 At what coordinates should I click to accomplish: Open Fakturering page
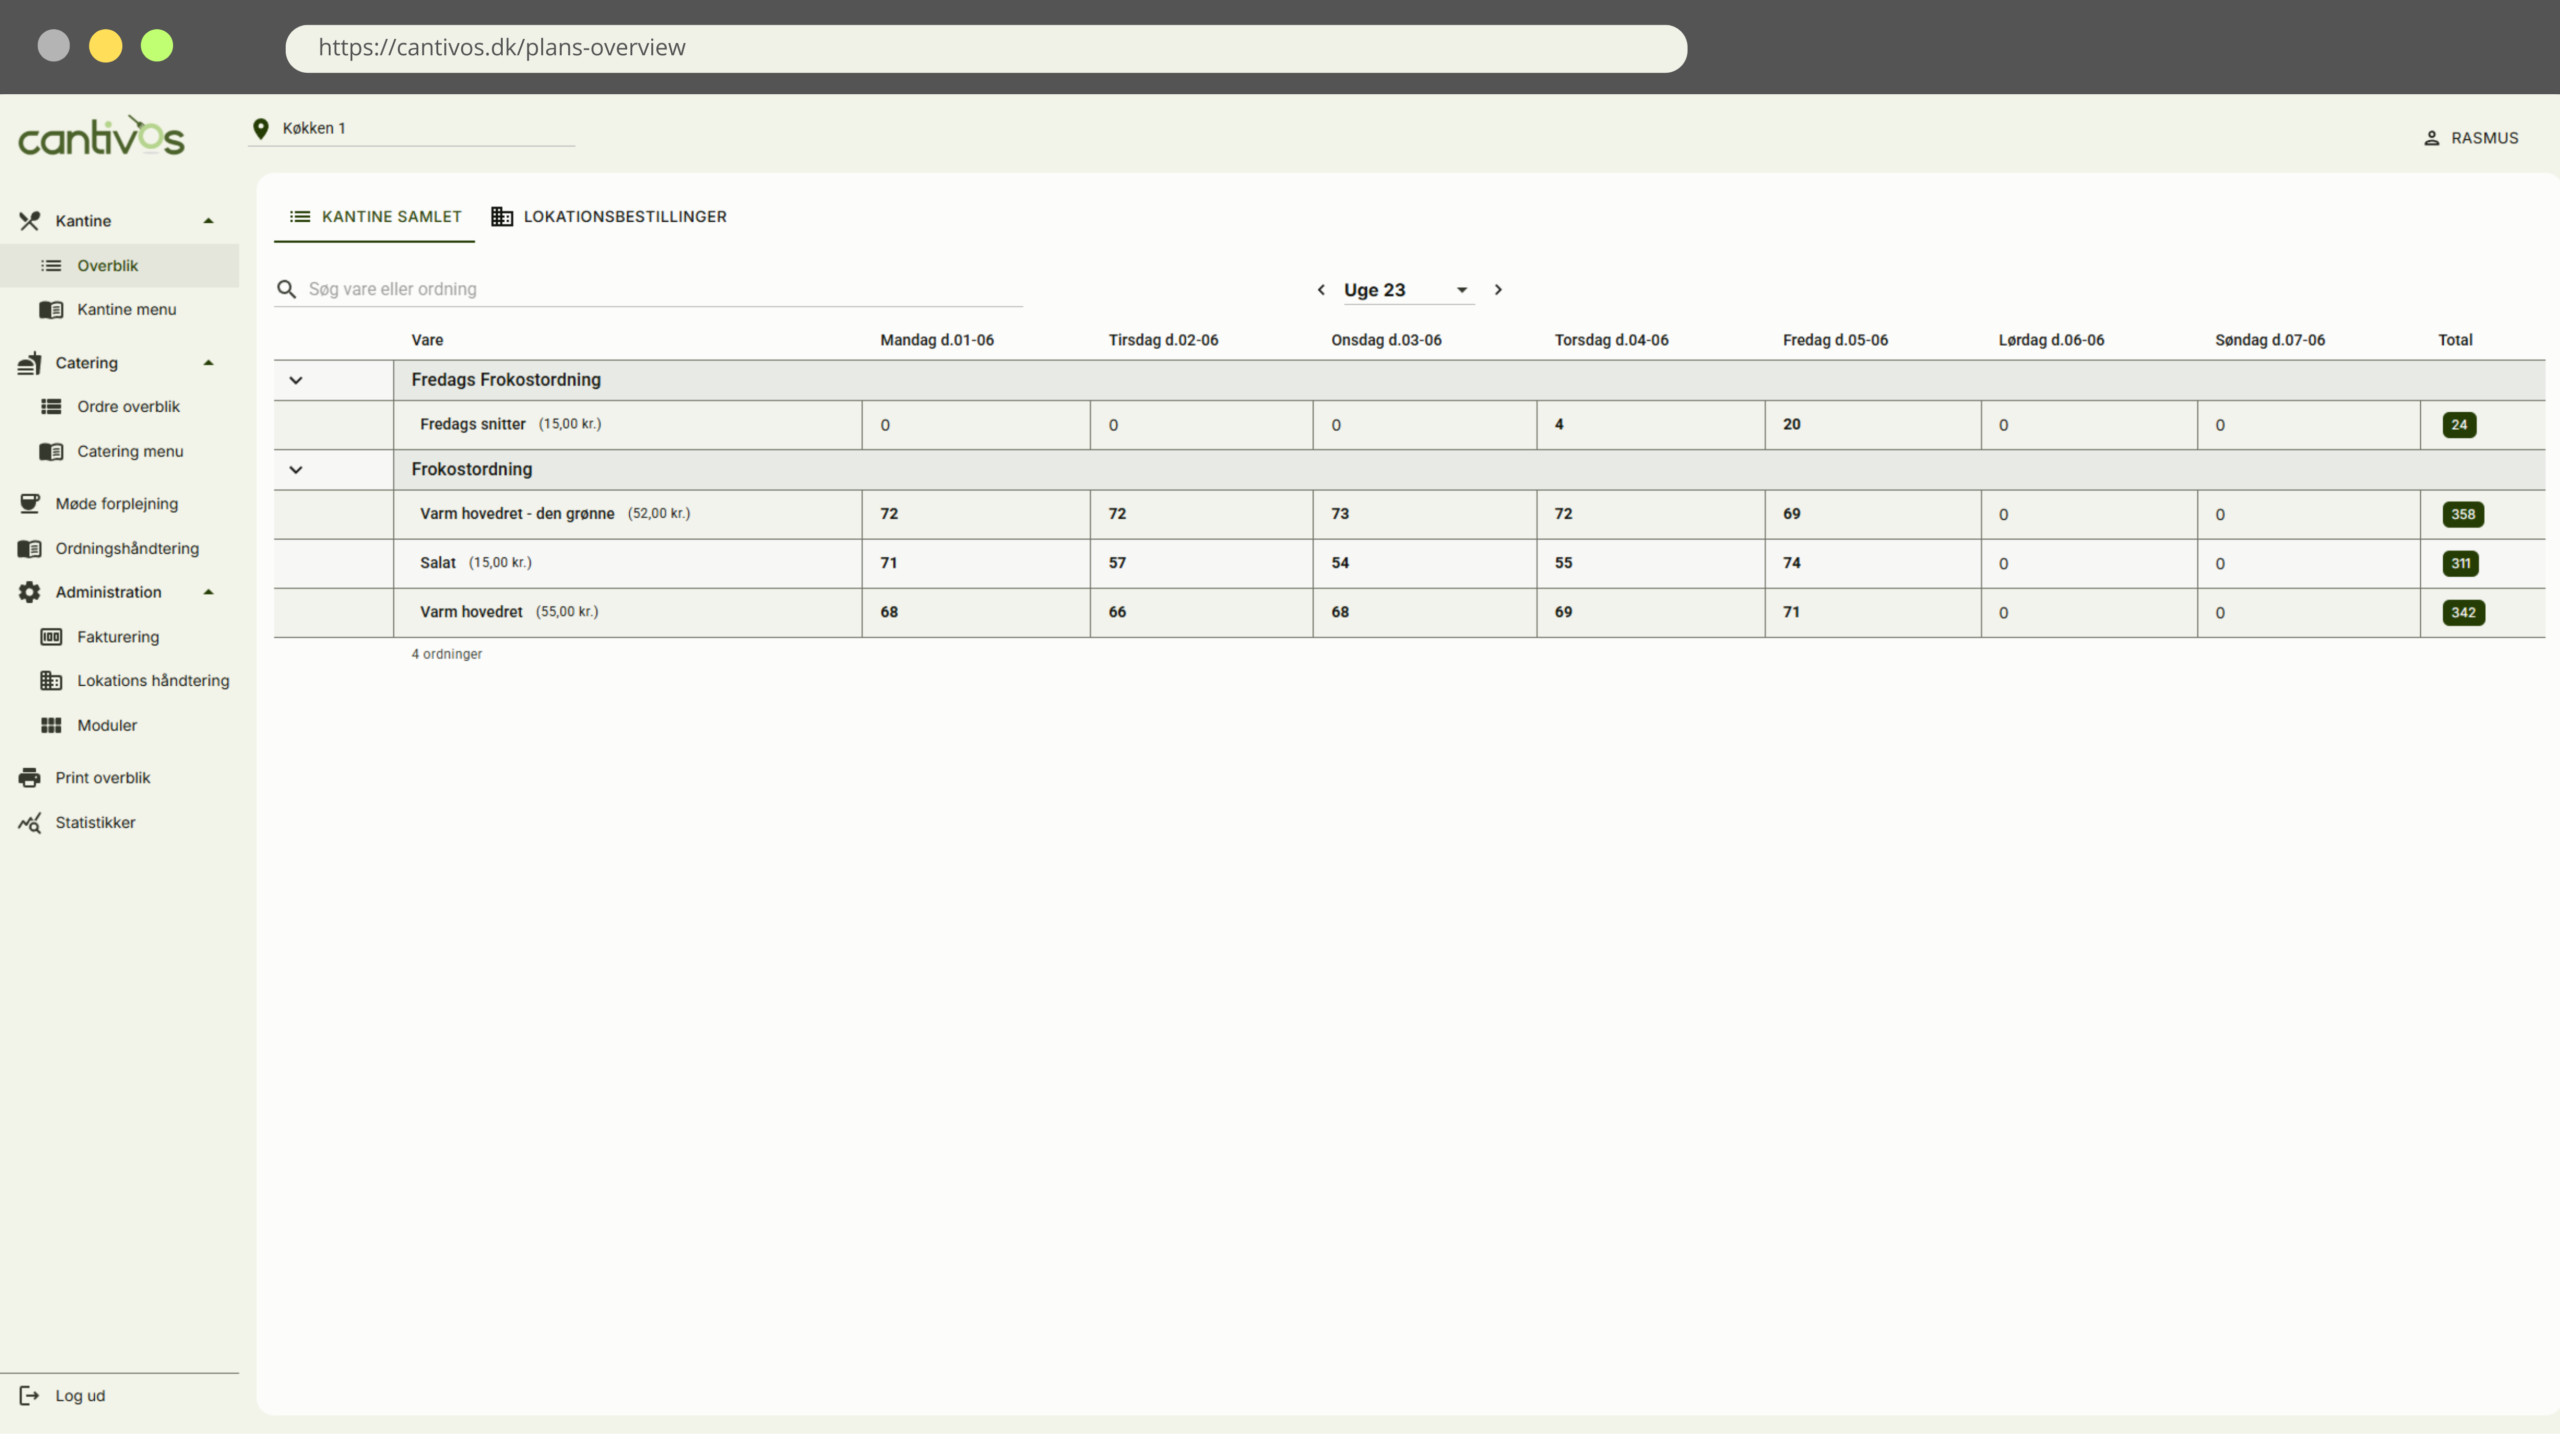pos(118,637)
